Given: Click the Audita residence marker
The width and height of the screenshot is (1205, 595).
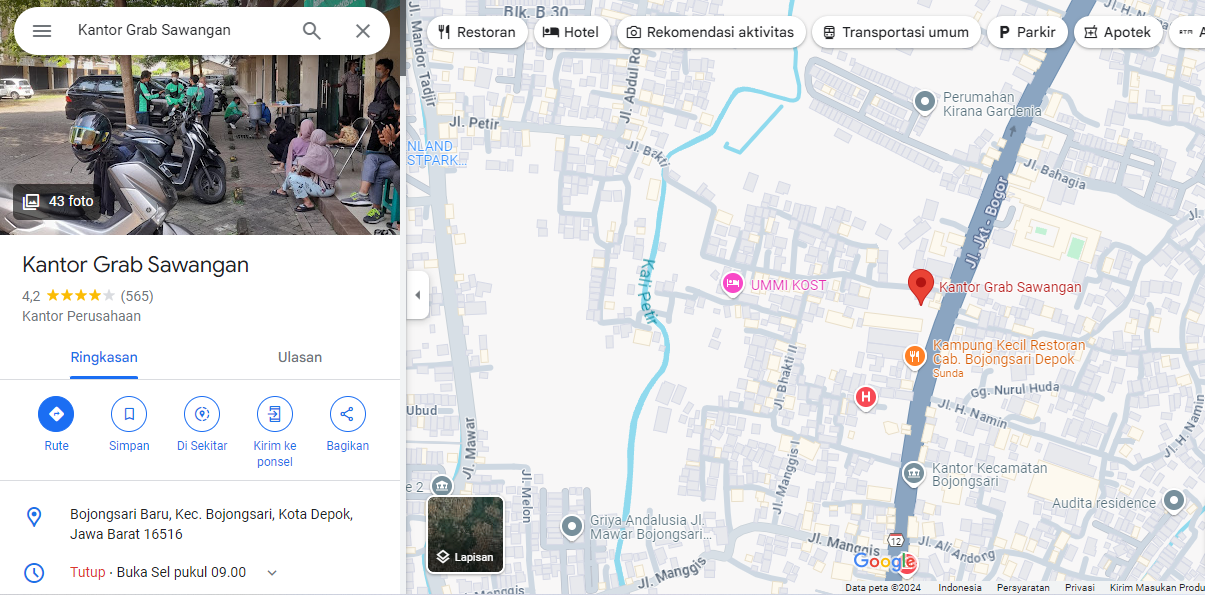Looking at the screenshot, I should (1174, 501).
